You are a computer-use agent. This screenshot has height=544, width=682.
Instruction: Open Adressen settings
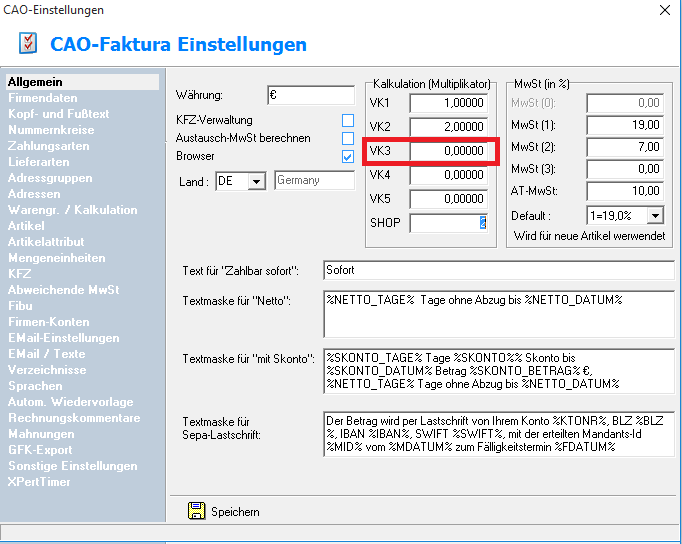[x=34, y=194]
